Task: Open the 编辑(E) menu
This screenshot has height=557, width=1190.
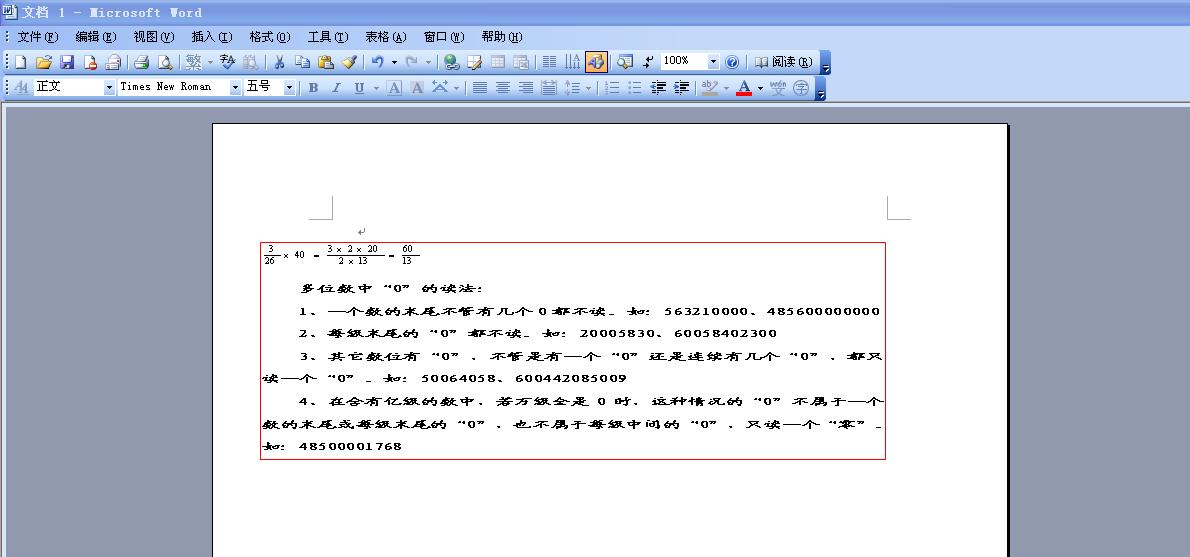Action: click(96, 36)
